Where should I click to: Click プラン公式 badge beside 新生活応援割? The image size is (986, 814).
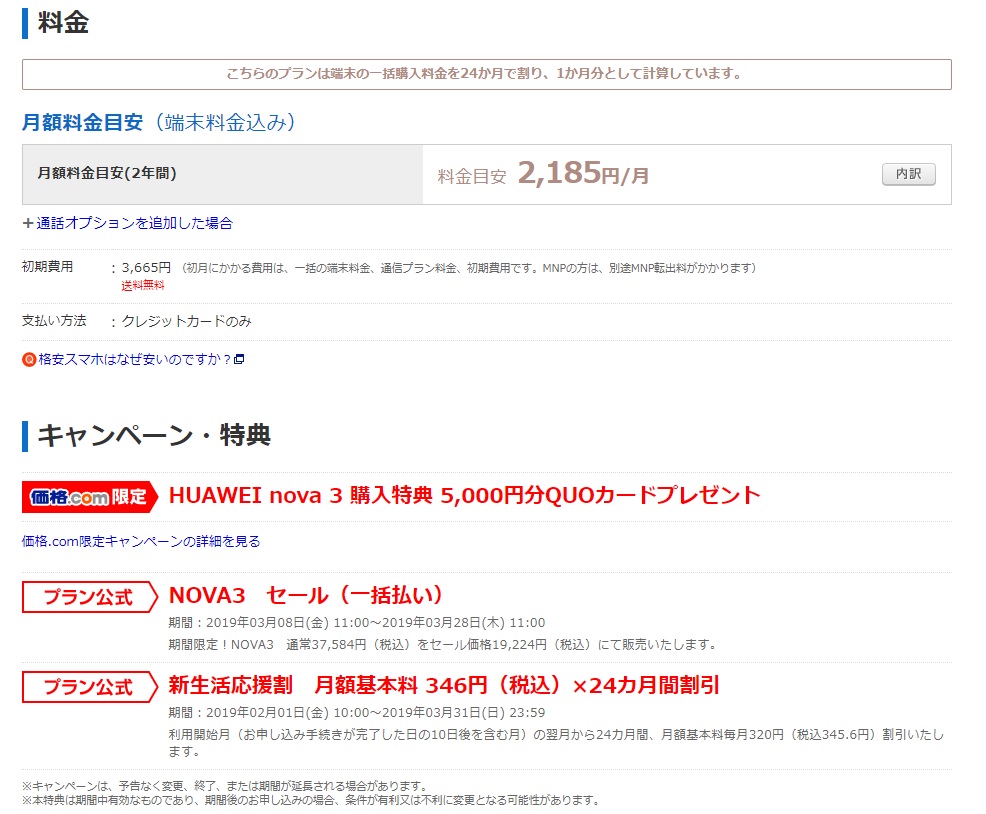point(90,686)
